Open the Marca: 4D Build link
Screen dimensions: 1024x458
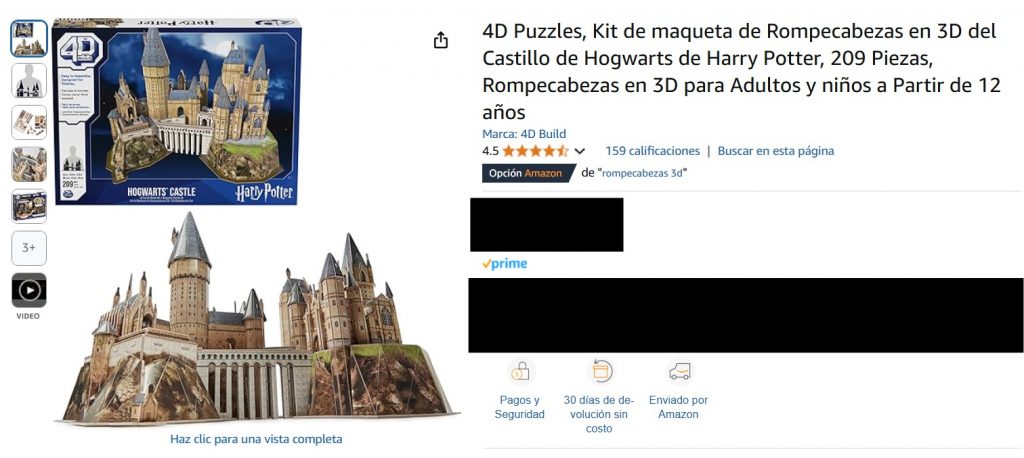coord(524,134)
